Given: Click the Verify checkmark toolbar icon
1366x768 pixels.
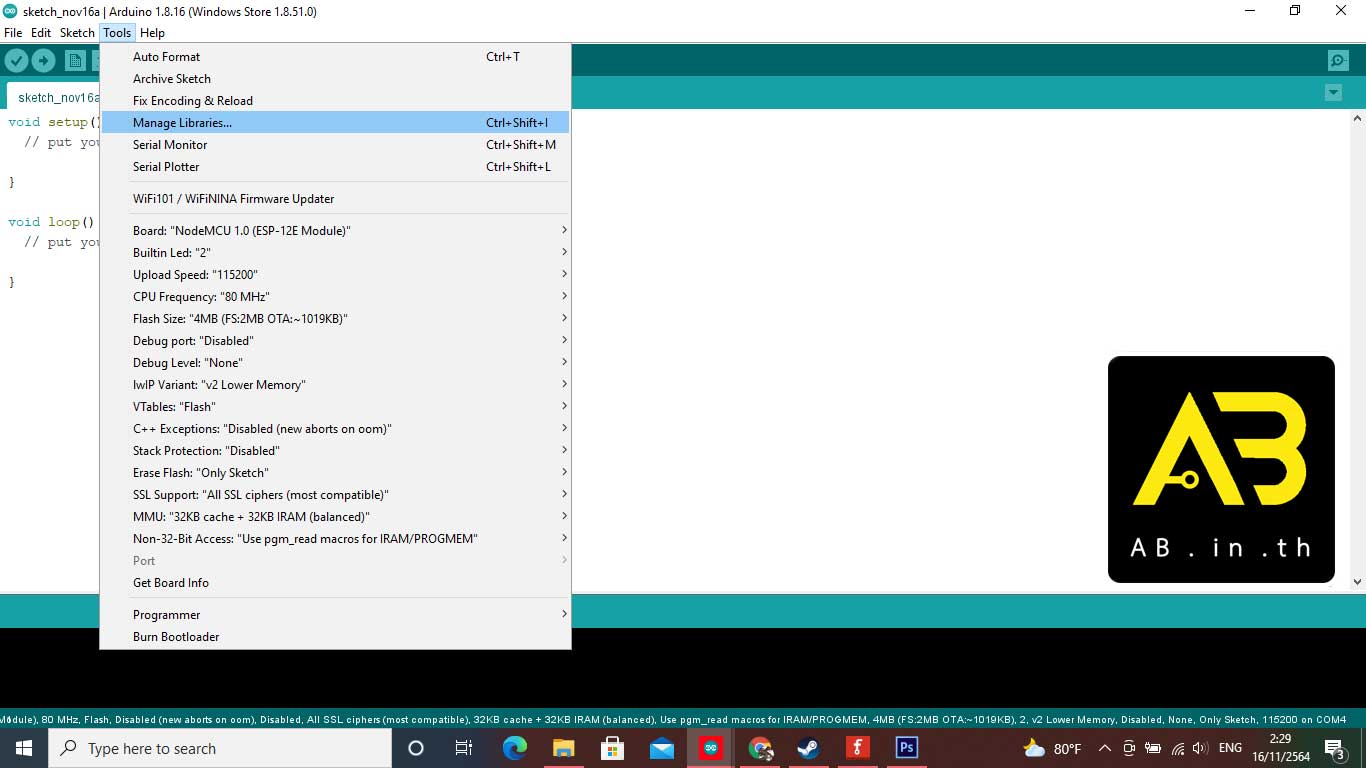Looking at the screenshot, I should tap(16, 61).
